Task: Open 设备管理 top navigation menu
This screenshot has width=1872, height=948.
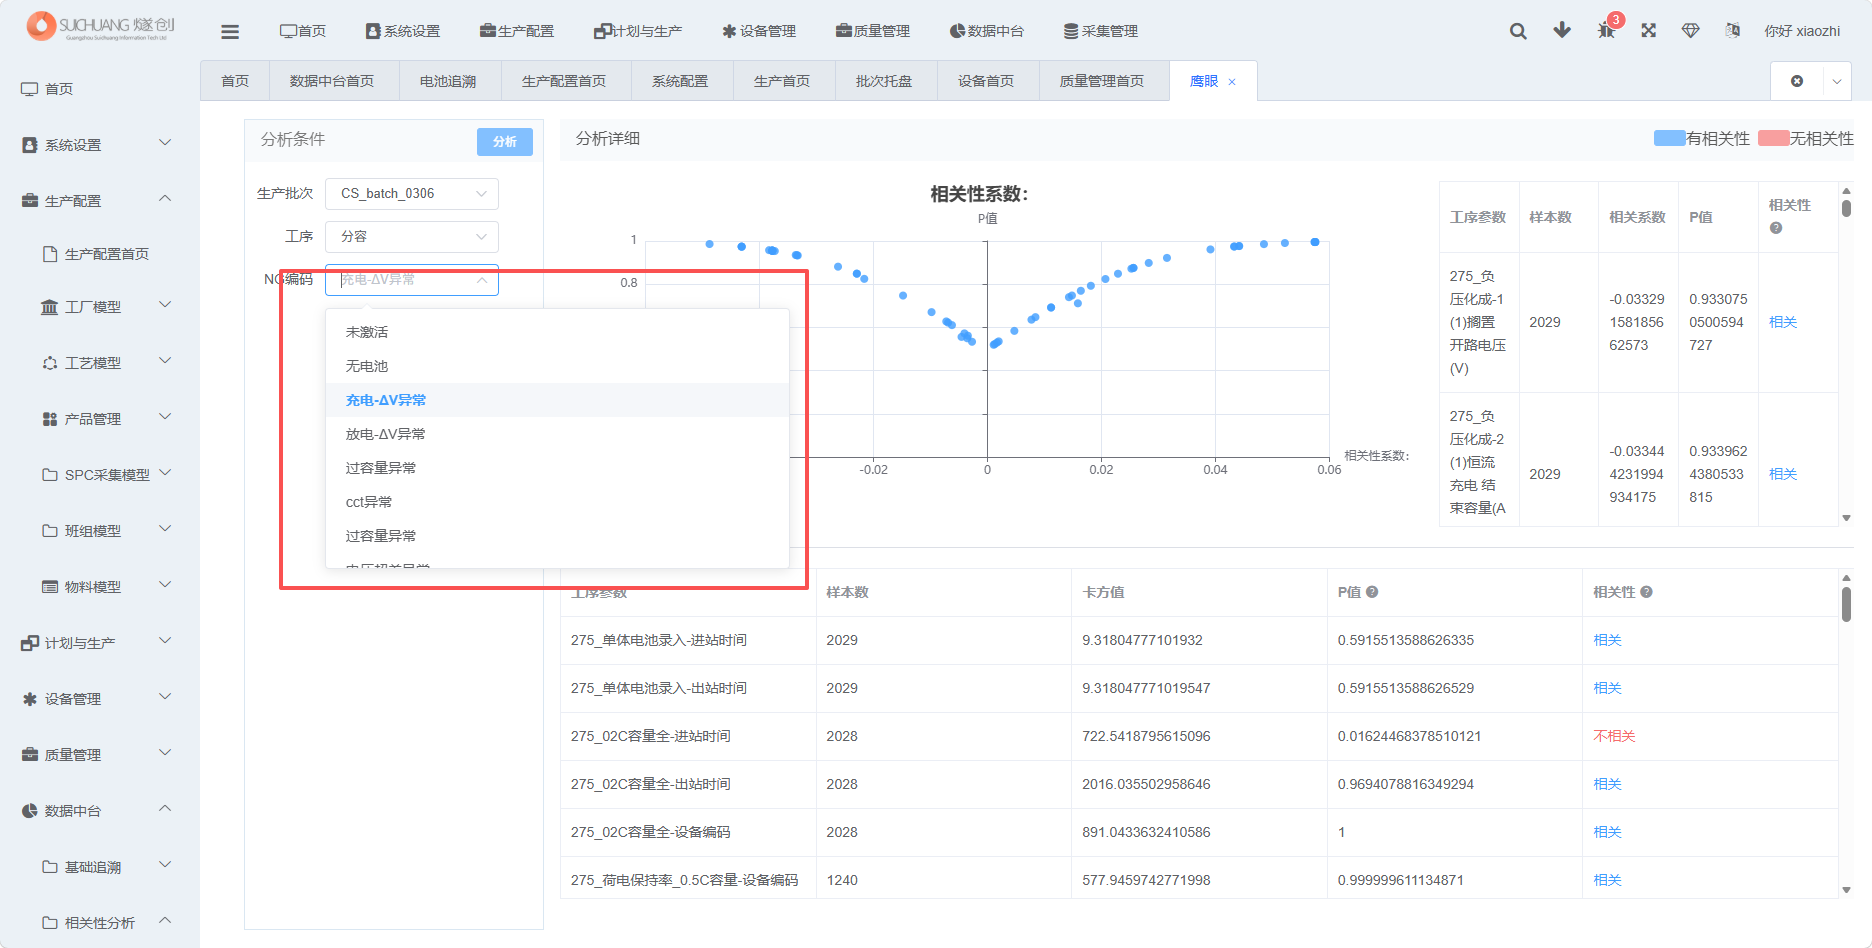Action: [759, 31]
